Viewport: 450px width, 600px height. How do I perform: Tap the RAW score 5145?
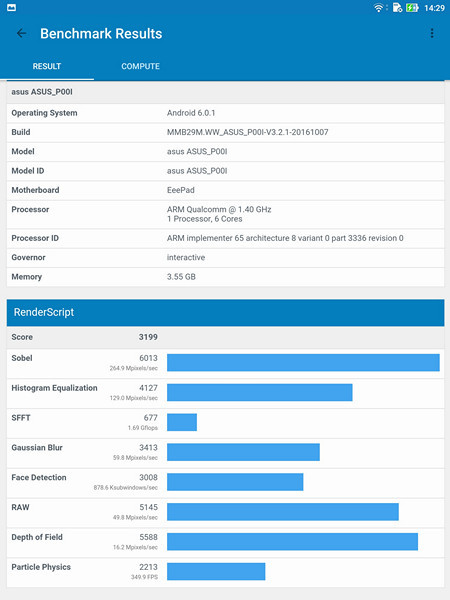pyautogui.click(x=148, y=507)
